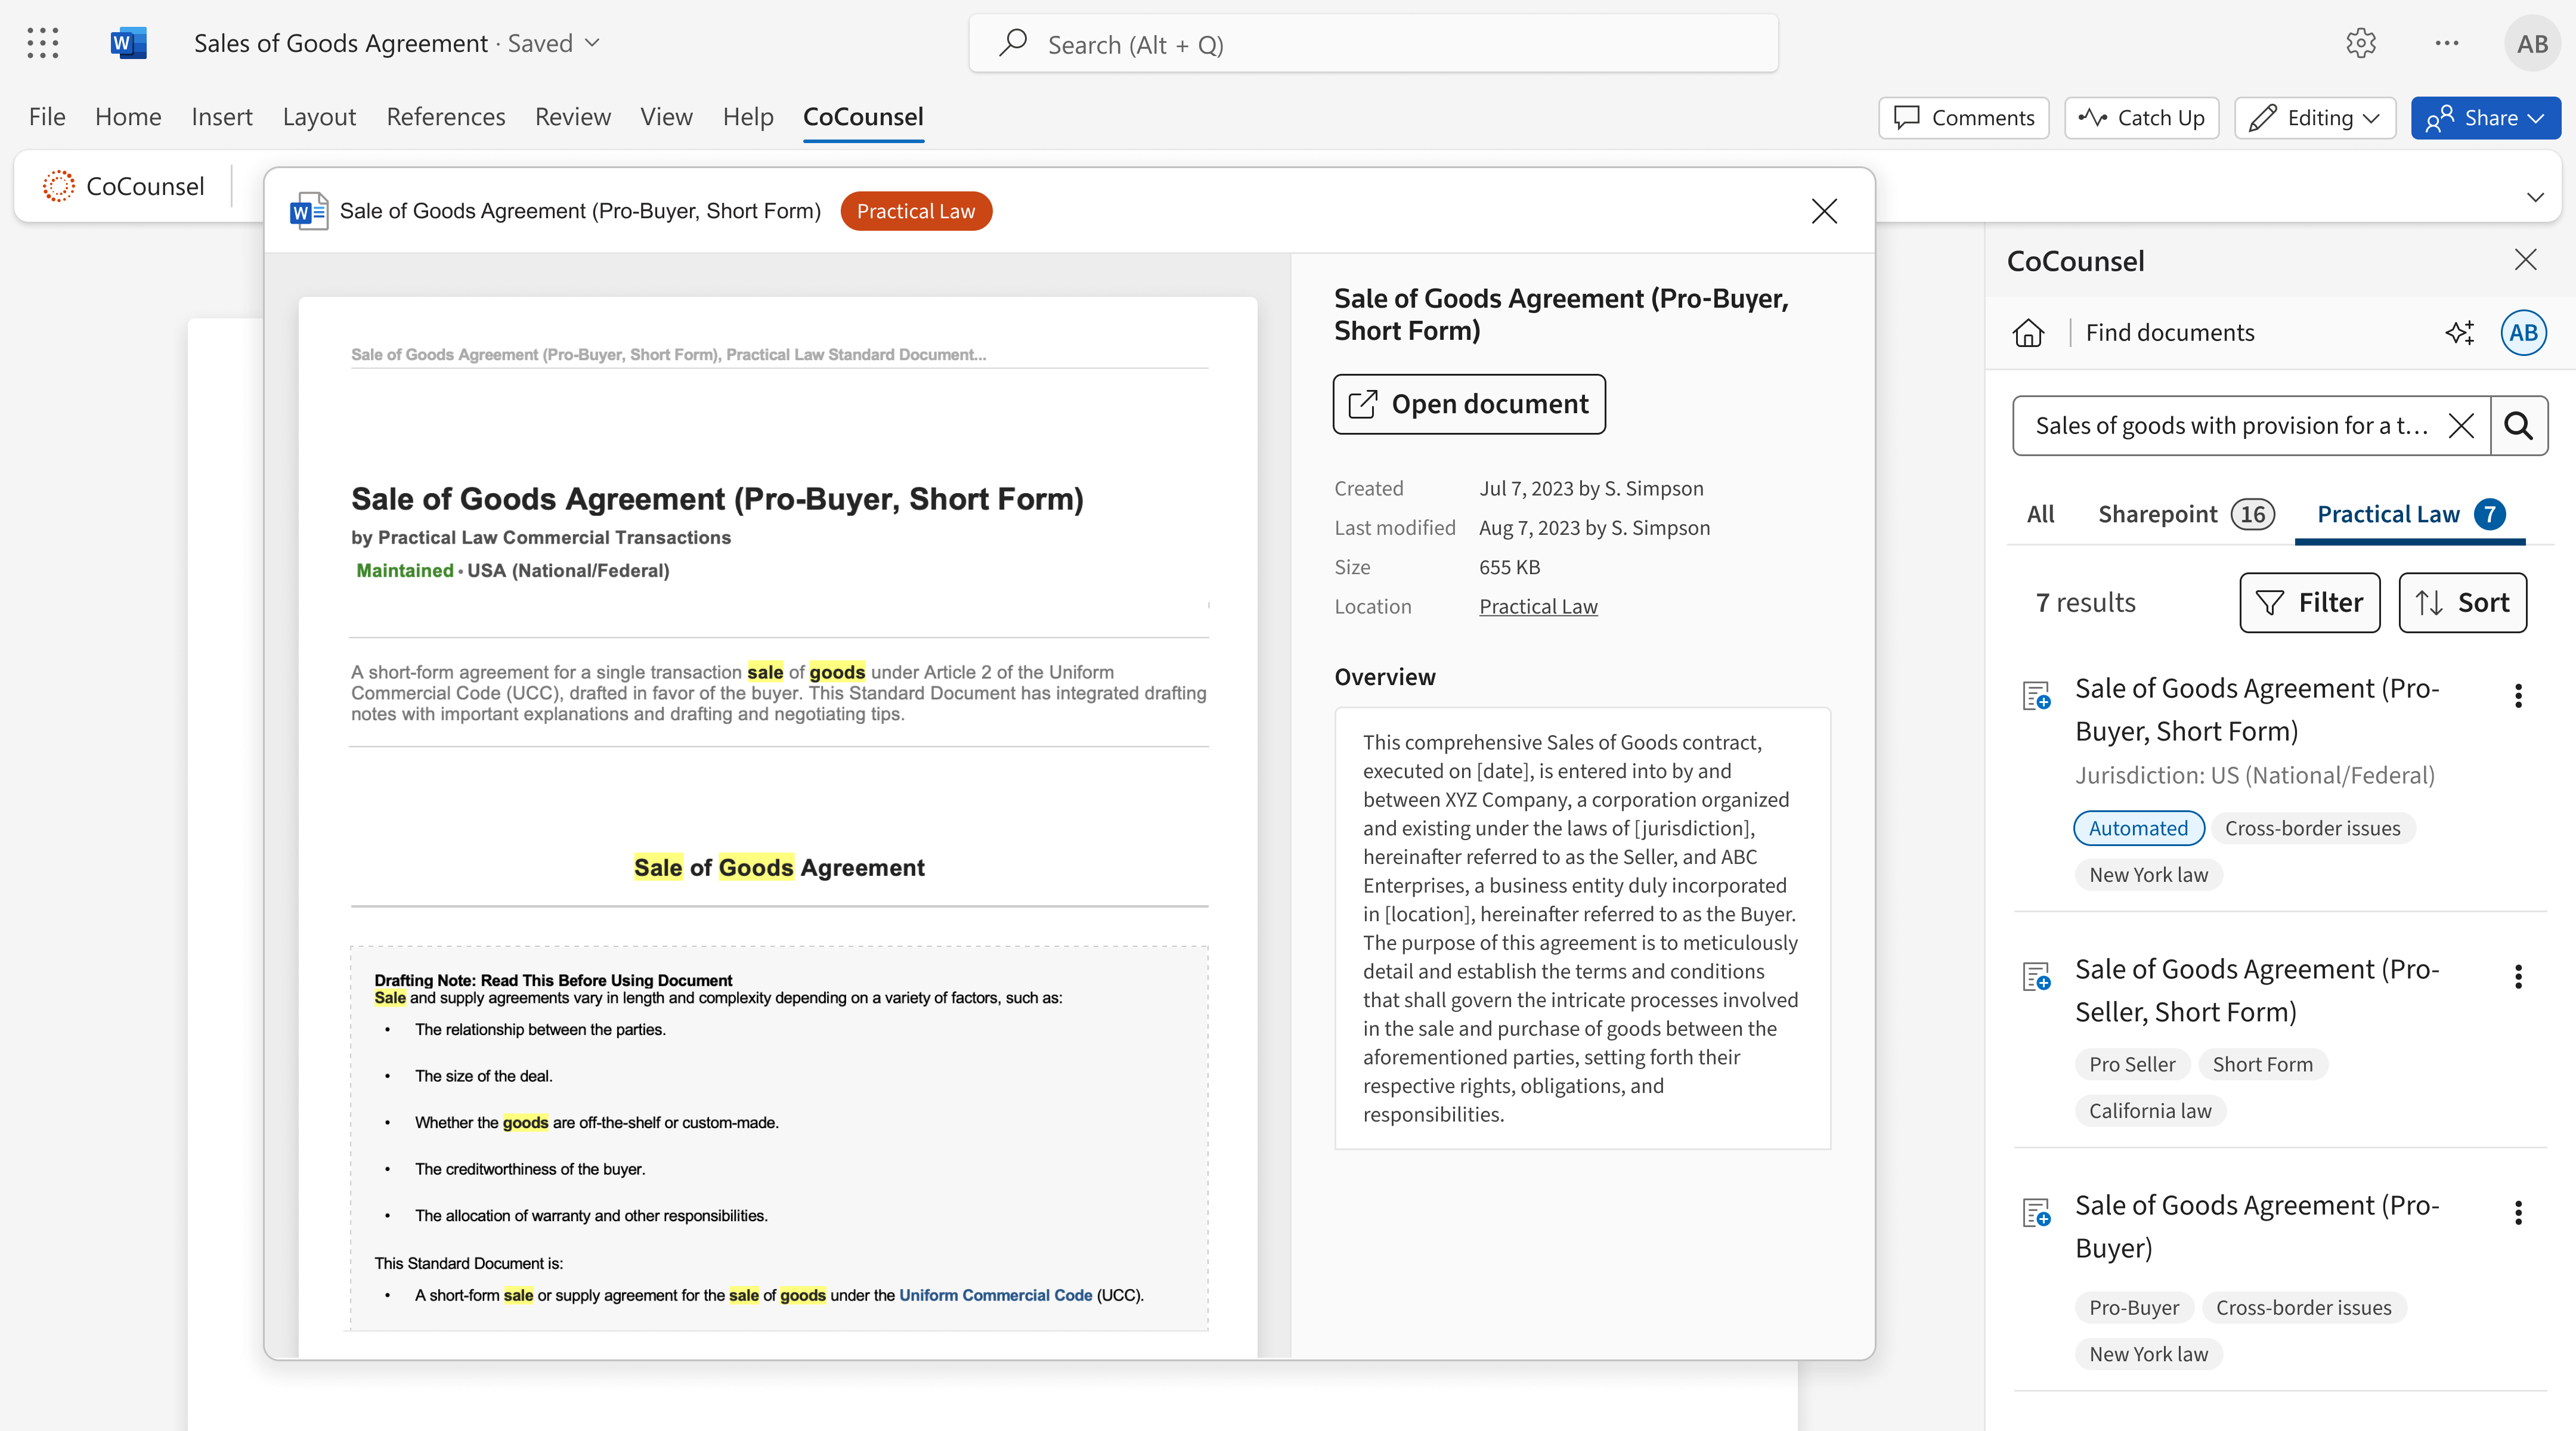
Task: Click Cross-border issues tag under Pro-Buyer result
Action: point(2303,1308)
